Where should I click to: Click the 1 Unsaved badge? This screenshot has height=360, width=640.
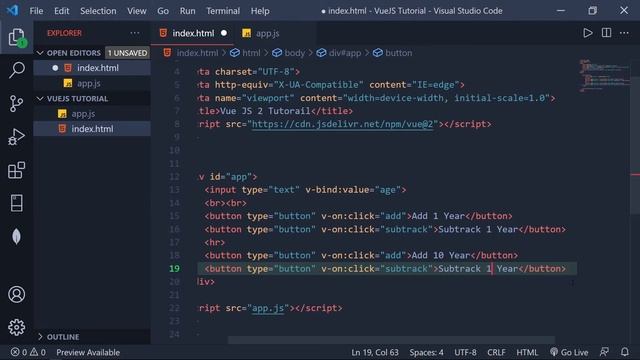click(127, 53)
